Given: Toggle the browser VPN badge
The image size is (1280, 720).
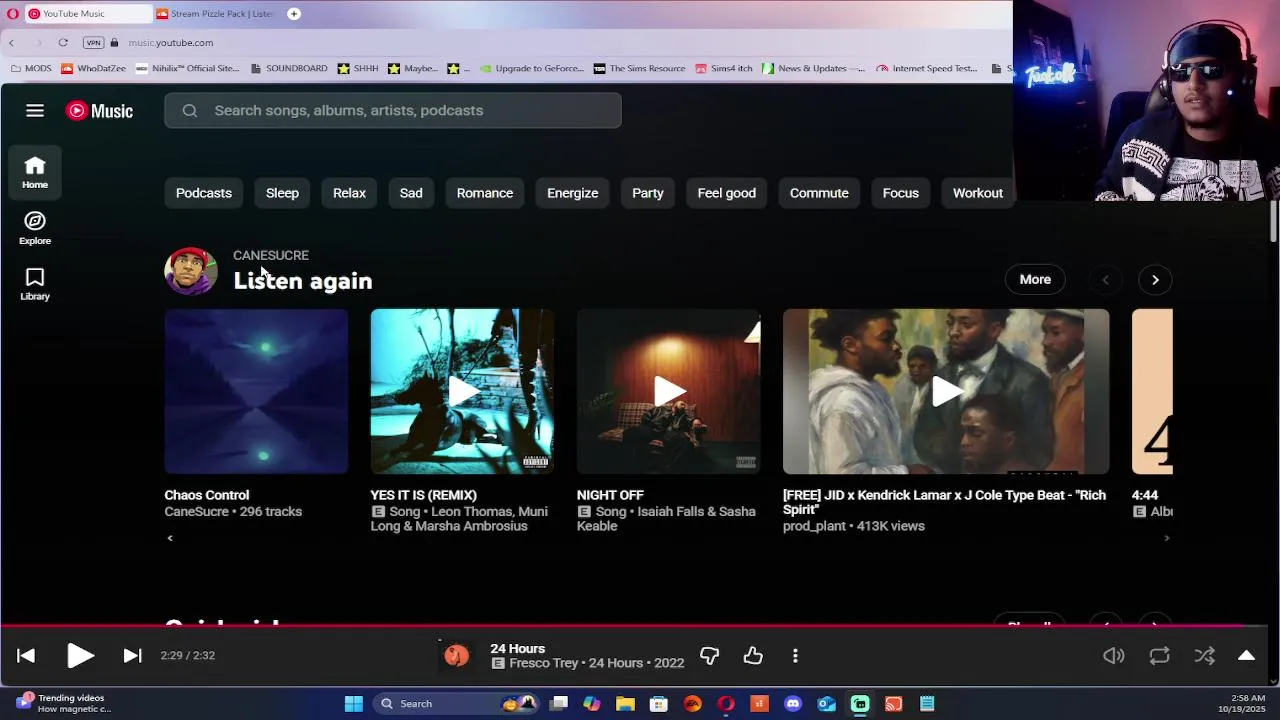Looking at the screenshot, I should [x=93, y=43].
